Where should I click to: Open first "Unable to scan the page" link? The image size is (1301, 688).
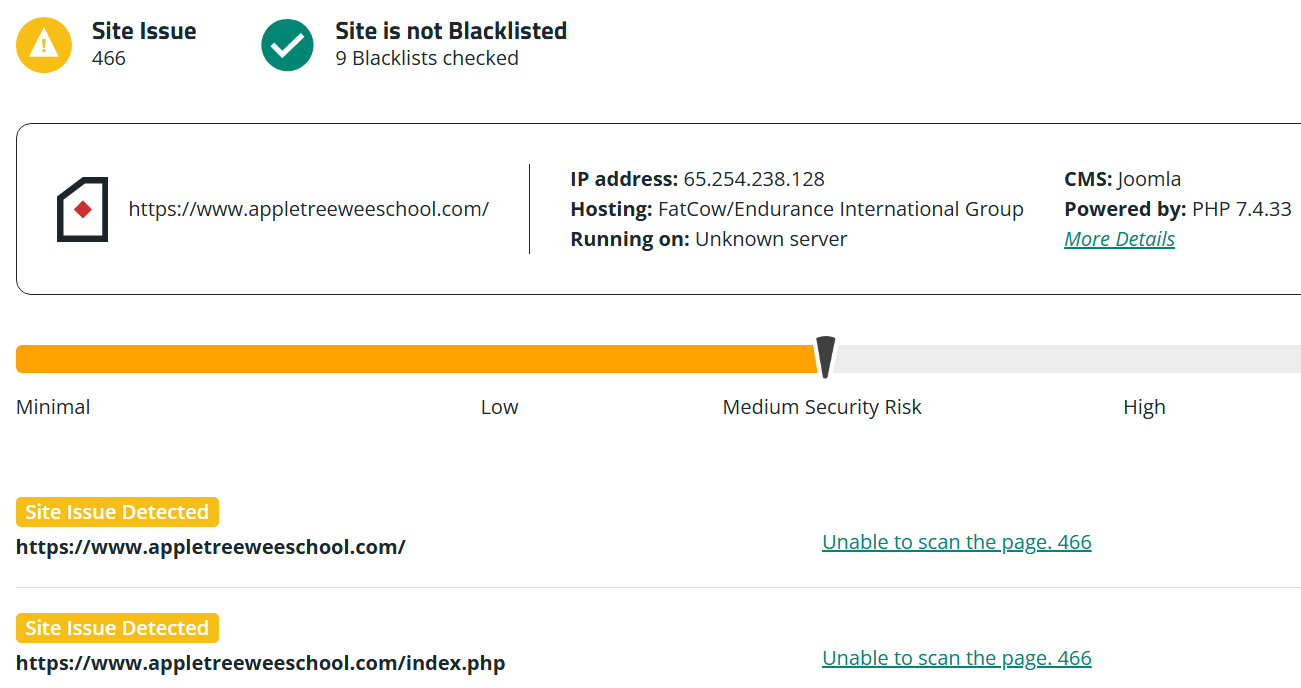coord(956,542)
